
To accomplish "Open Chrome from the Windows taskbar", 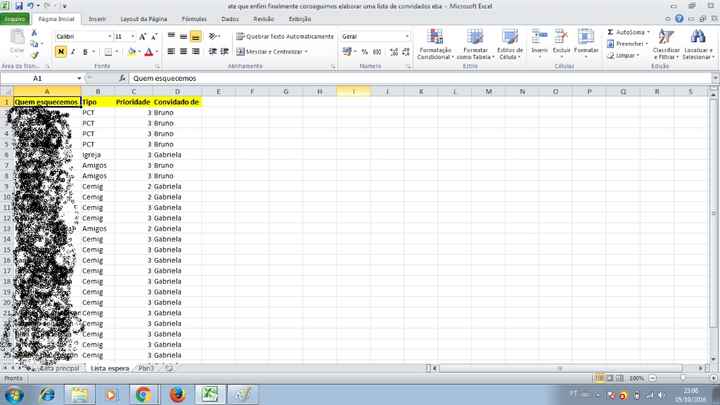I will point(143,394).
